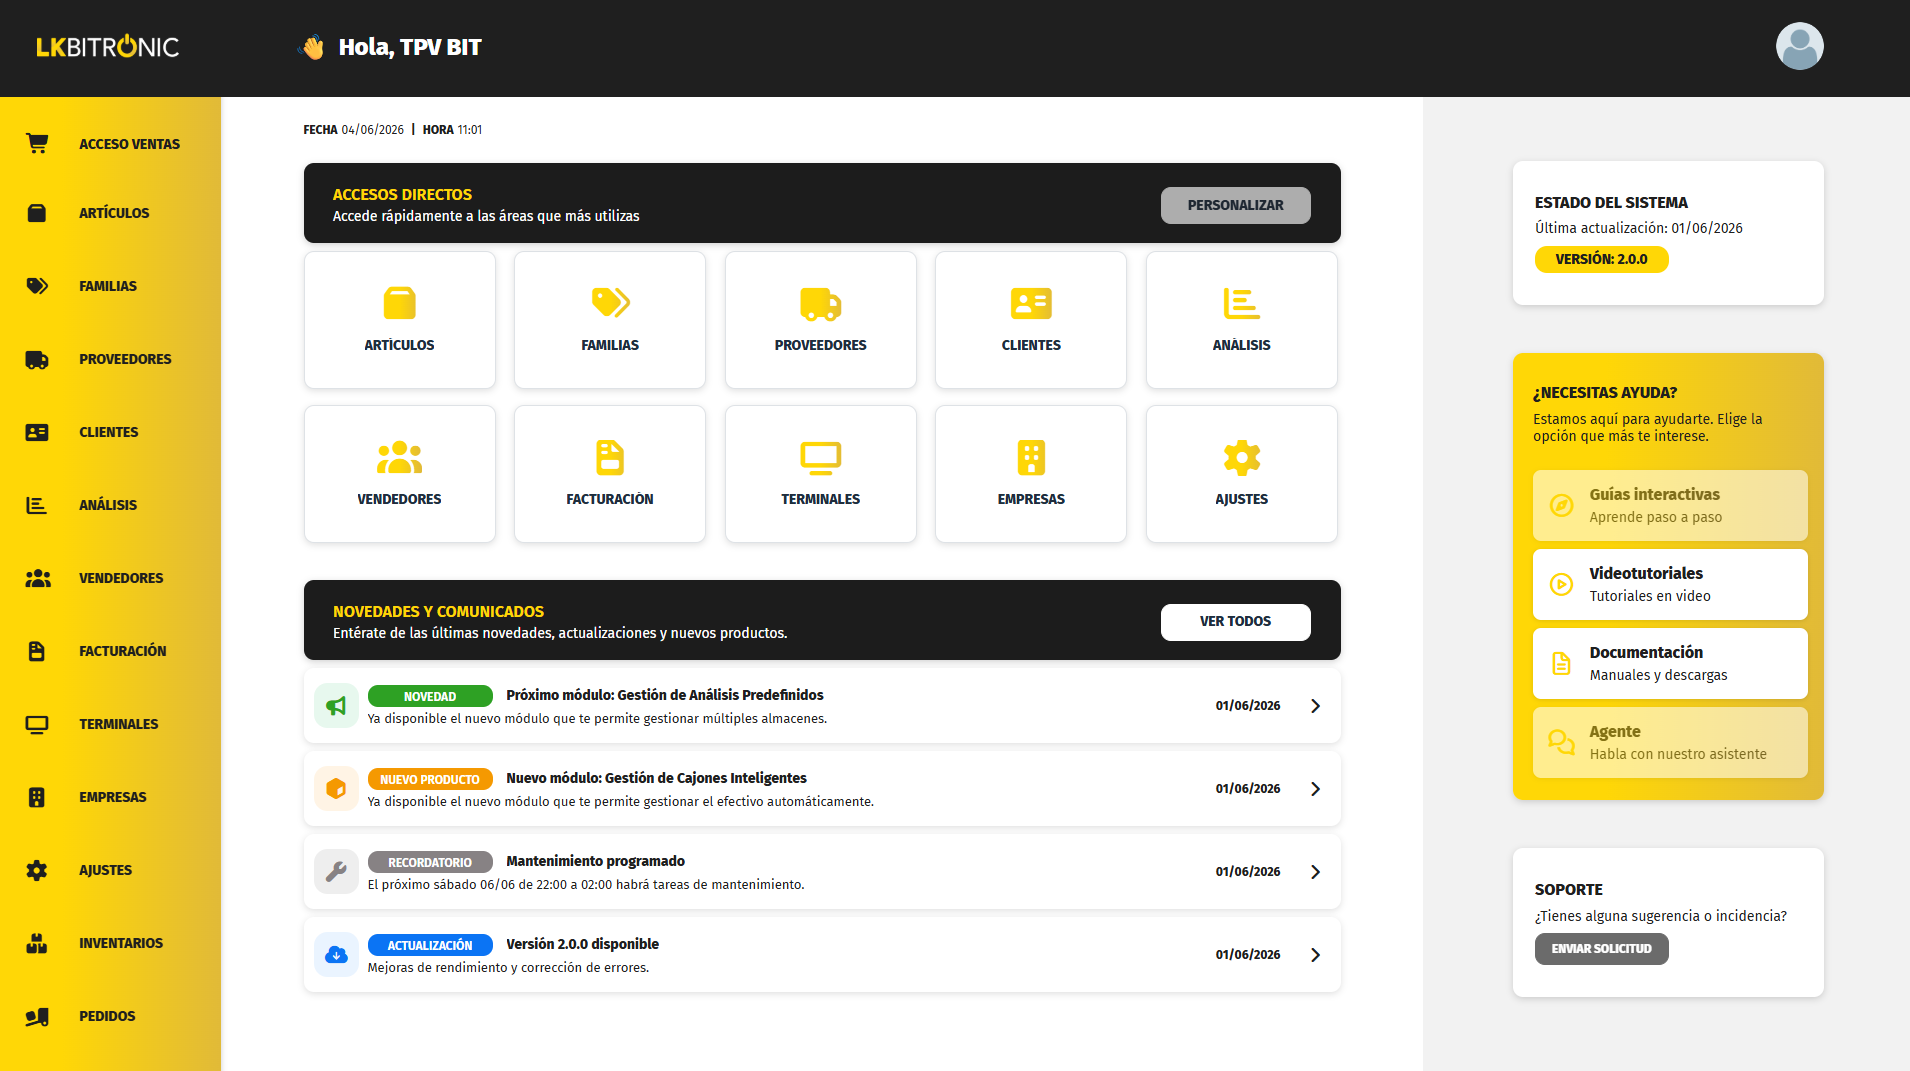Expand the Cajones Inteligentes news arrow
This screenshot has width=1910, height=1071.
[1316, 789]
